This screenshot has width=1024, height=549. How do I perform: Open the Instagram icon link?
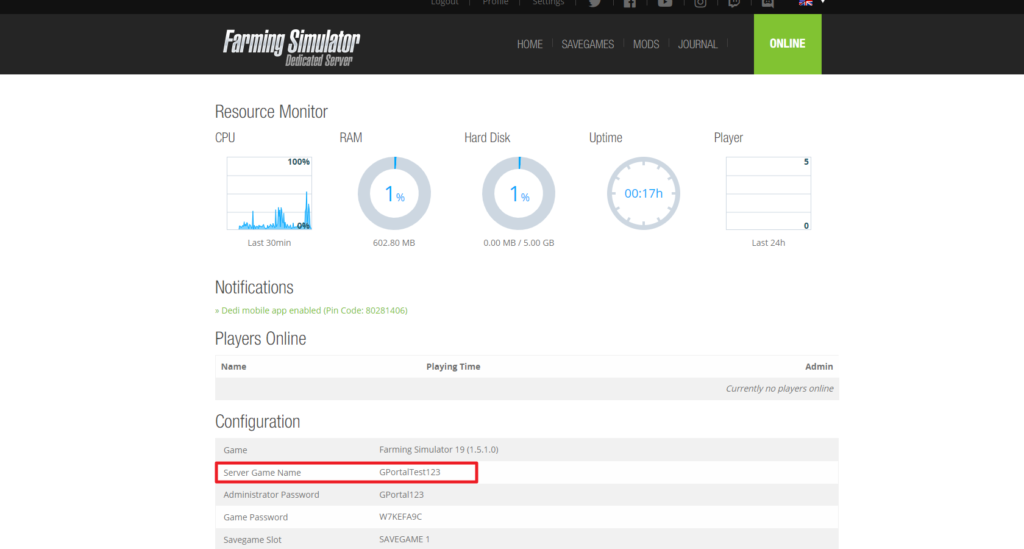click(x=700, y=3)
